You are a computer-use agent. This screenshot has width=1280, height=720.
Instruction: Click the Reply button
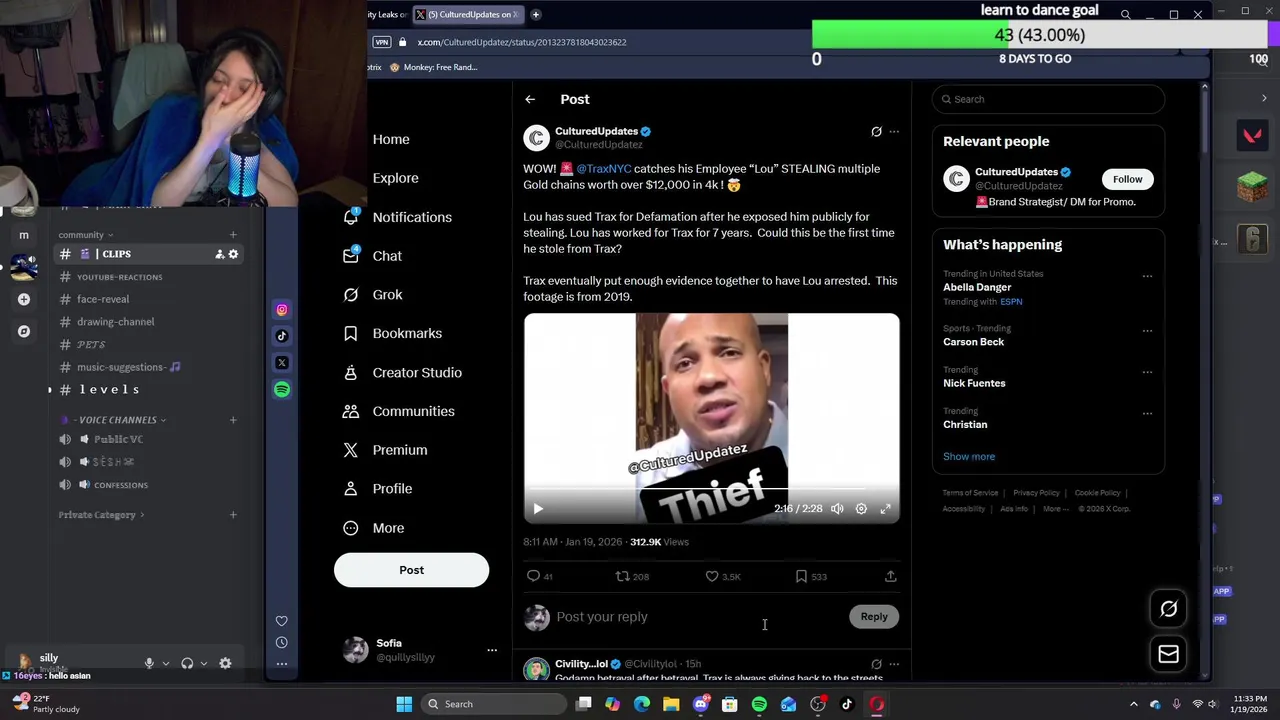tap(874, 617)
